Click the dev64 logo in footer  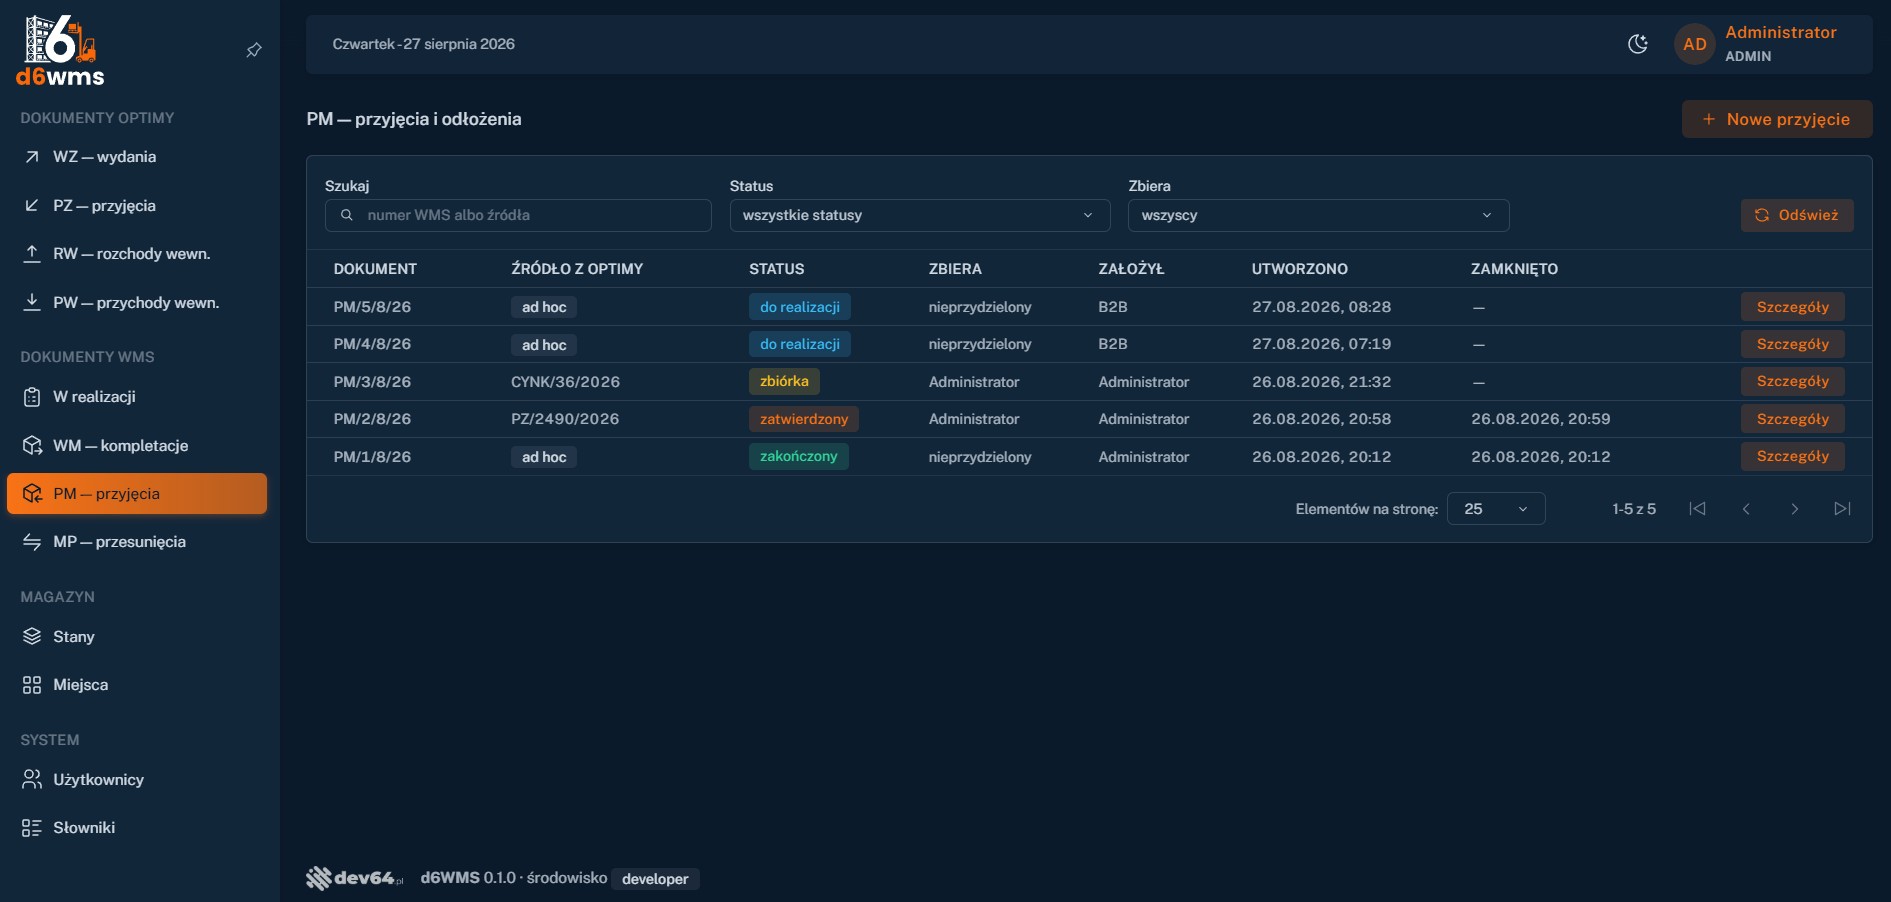coord(355,878)
